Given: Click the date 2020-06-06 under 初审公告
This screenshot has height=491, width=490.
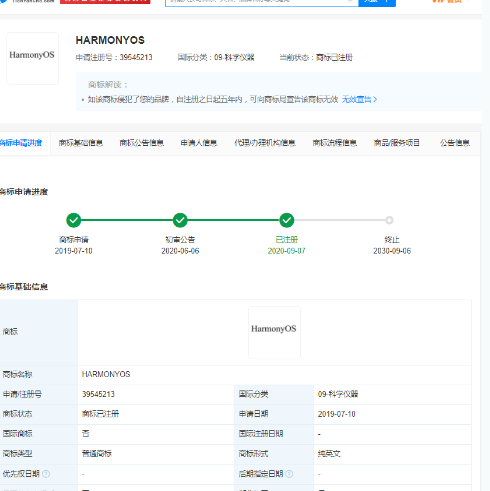Looking at the screenshot, I should (180, 251).
